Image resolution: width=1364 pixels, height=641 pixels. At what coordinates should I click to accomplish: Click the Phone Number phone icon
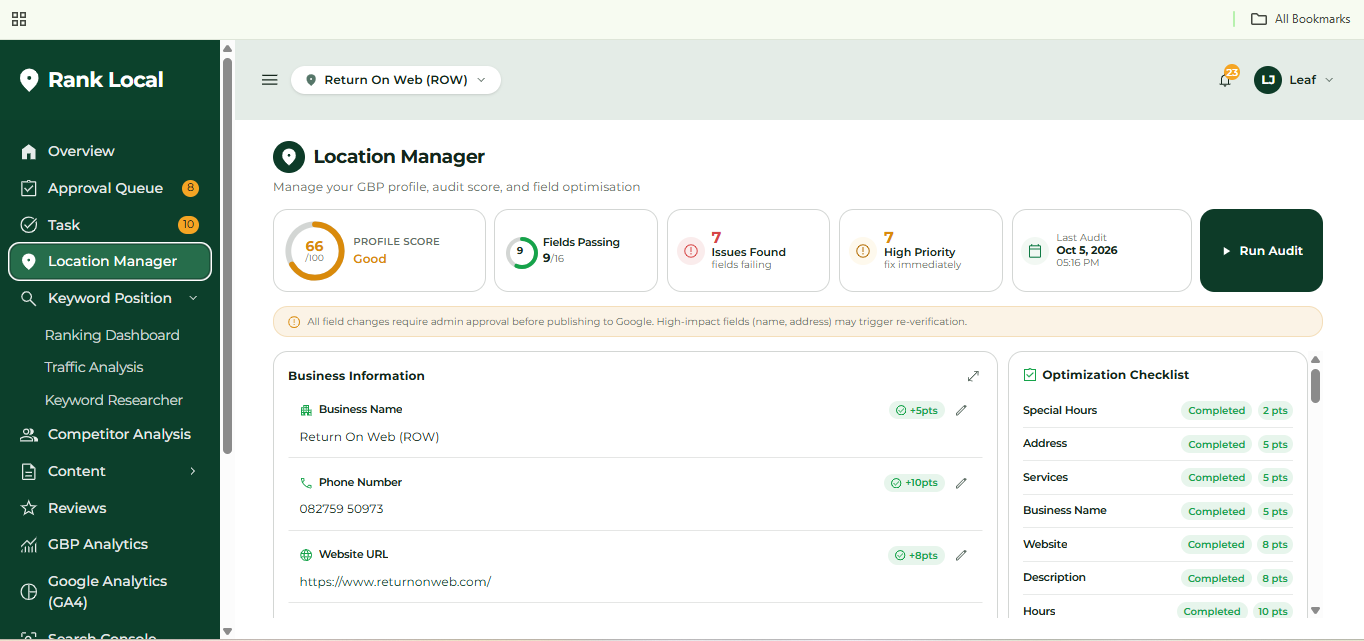[306, 483]
